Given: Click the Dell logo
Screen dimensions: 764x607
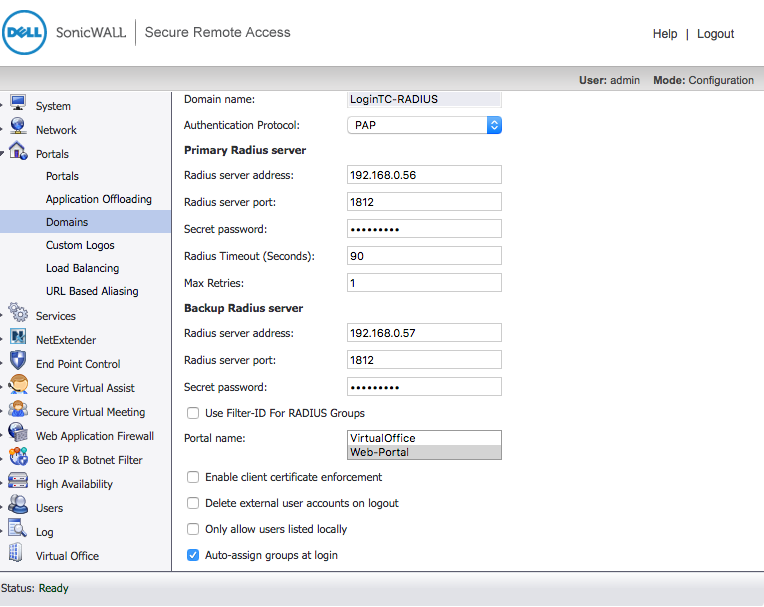Looking at the screenshot, I should coord(24,33).
